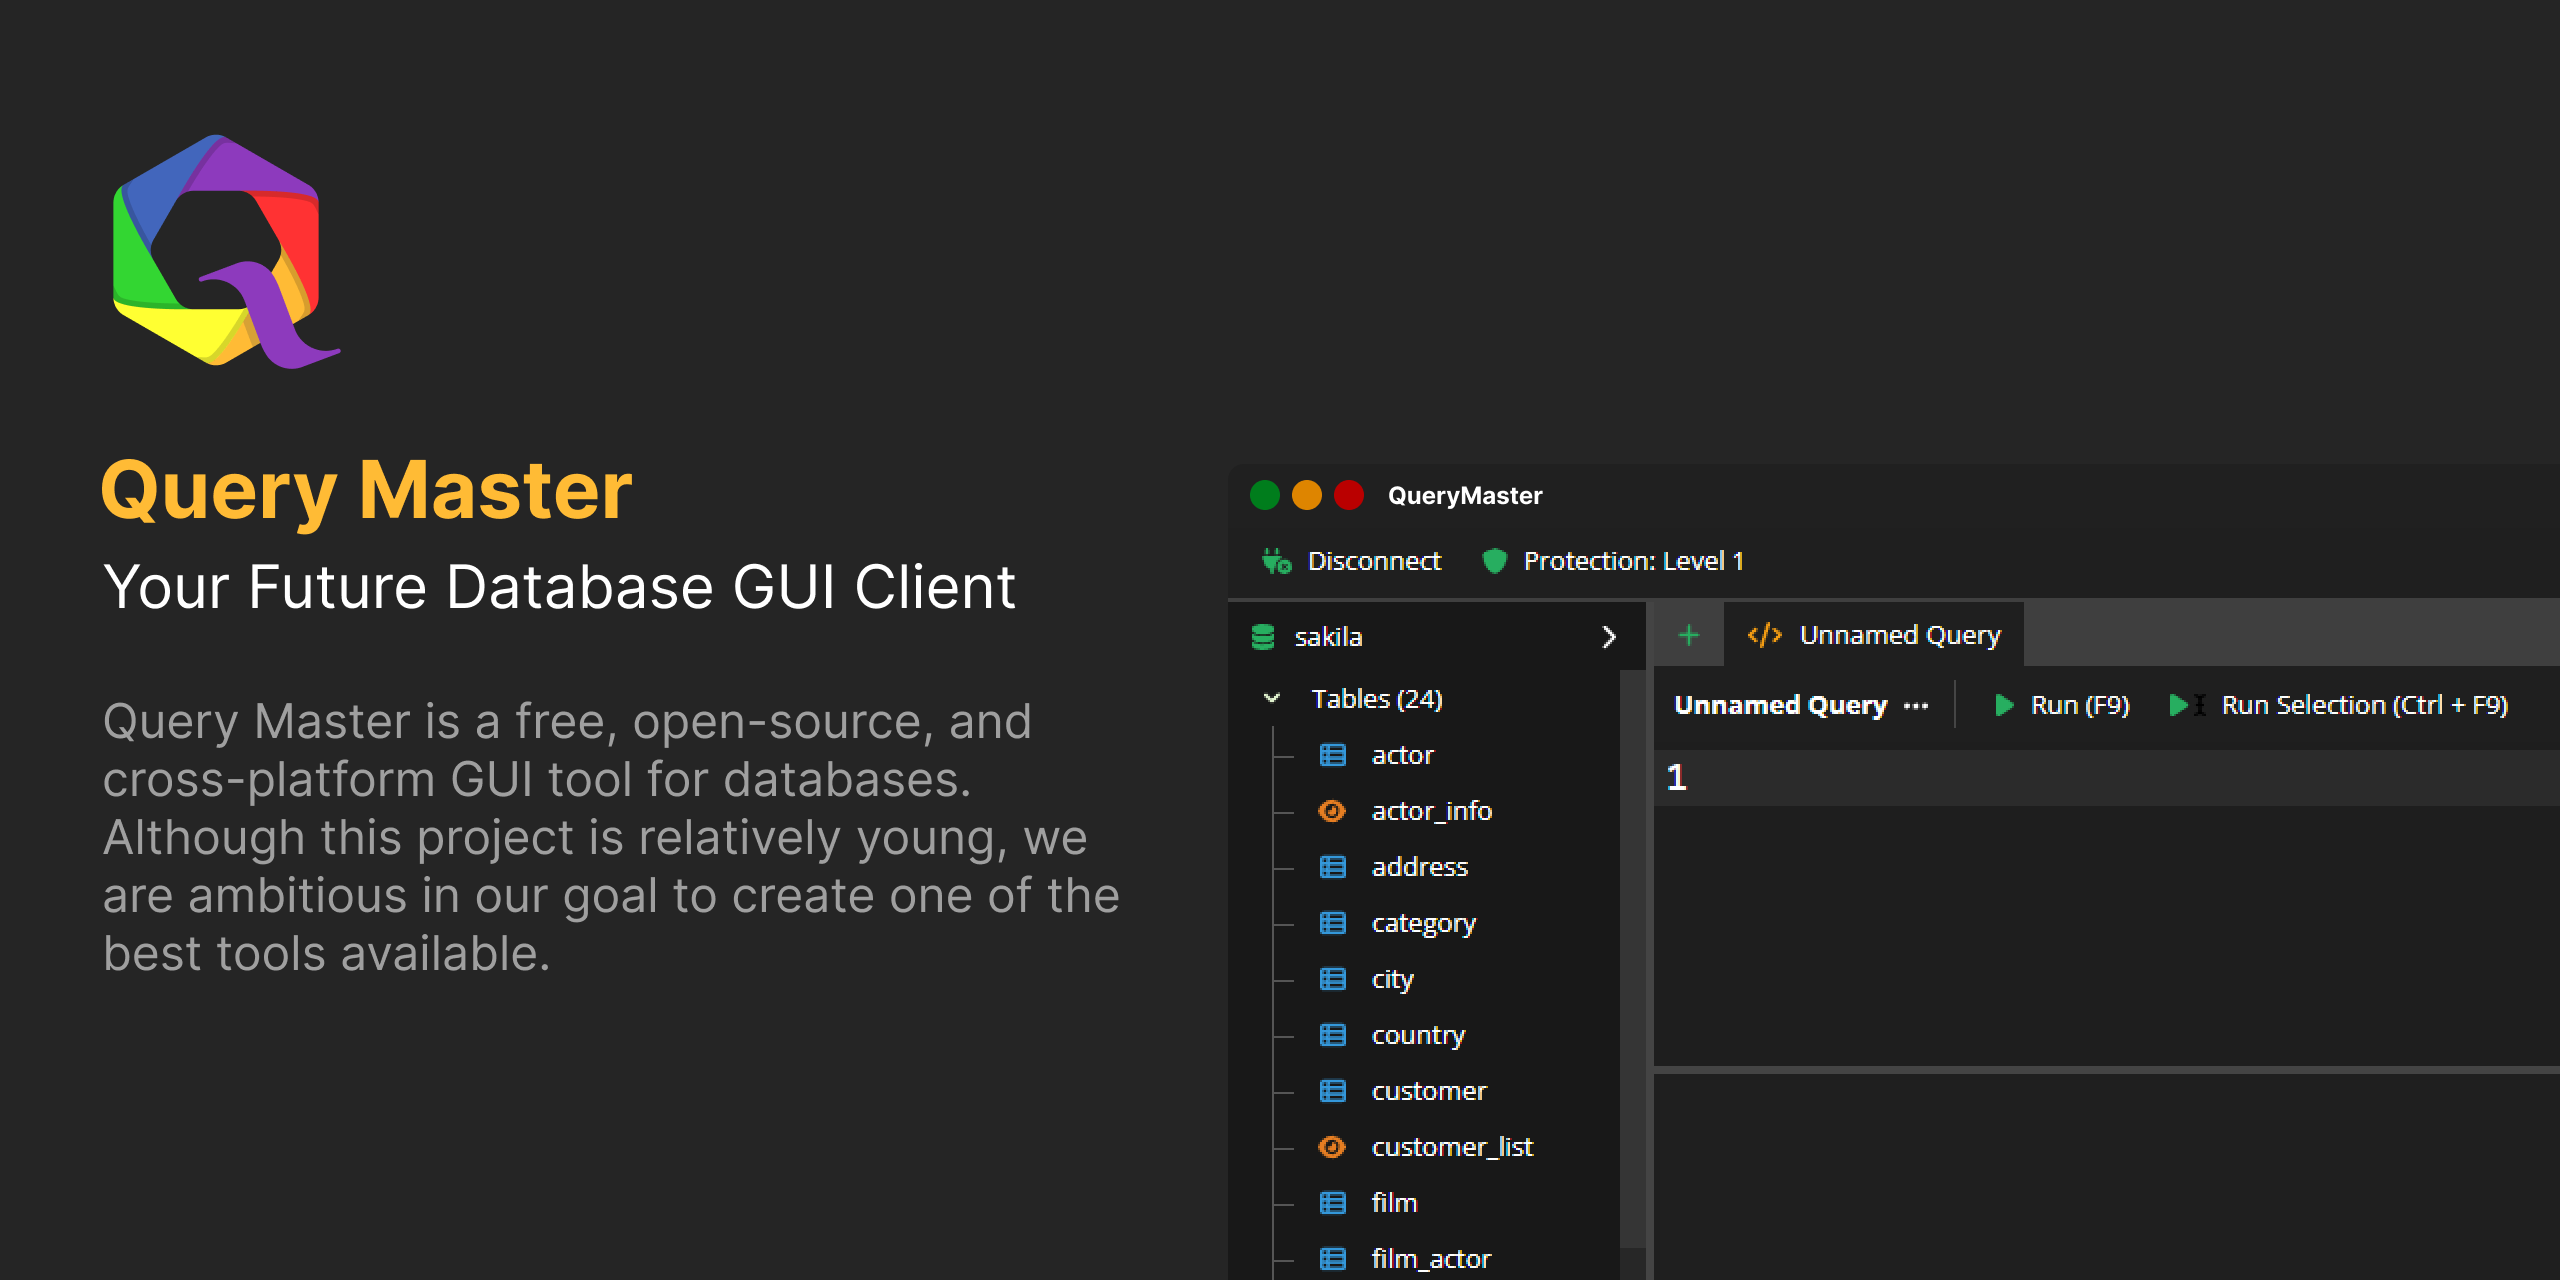
Task: Select the country table
Action: 1417,1035
